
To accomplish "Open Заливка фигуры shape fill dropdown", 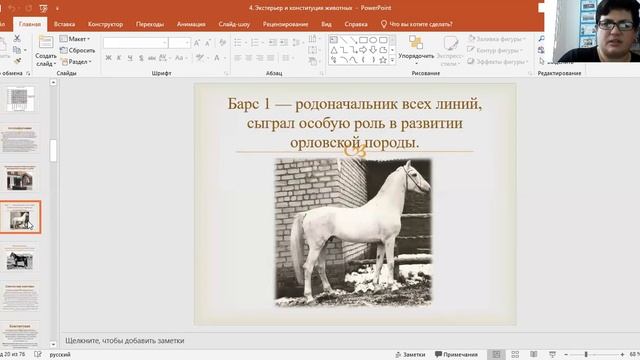I will [497, 39].
